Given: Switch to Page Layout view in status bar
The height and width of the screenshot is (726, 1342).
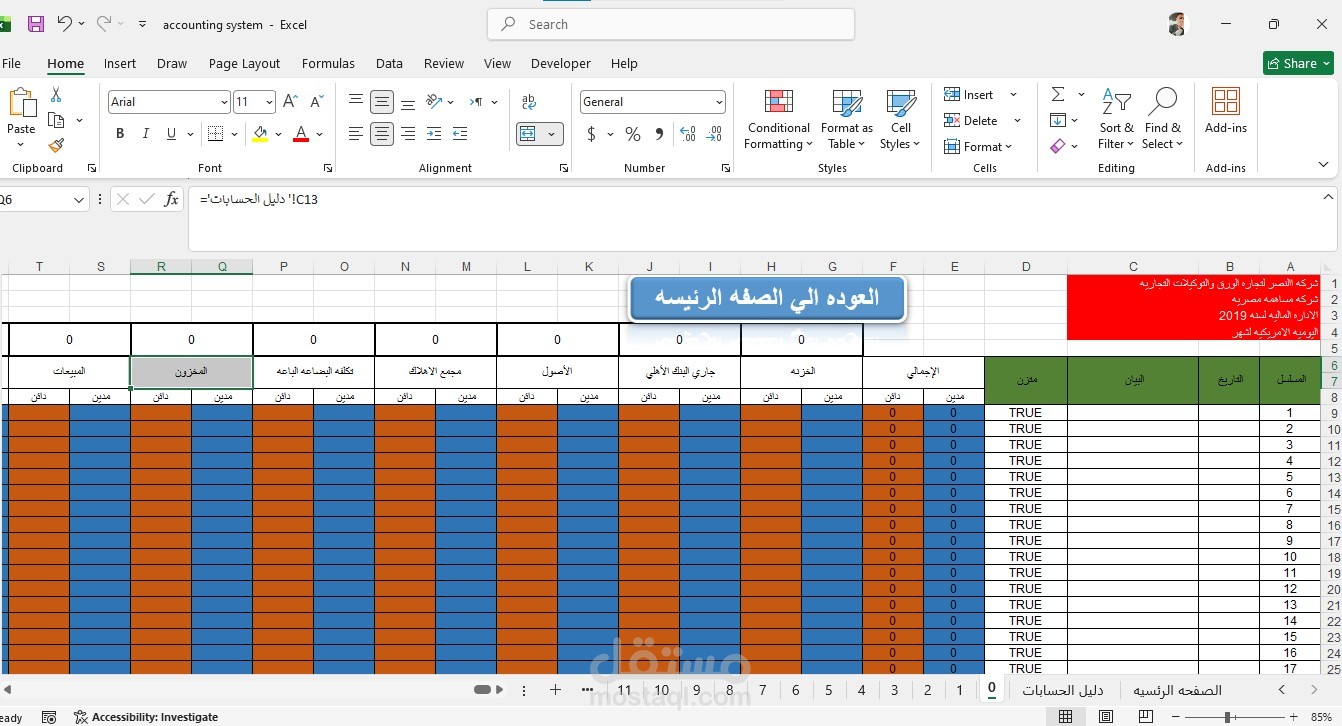Looking at the screenshot, I should coord(1105,717).
